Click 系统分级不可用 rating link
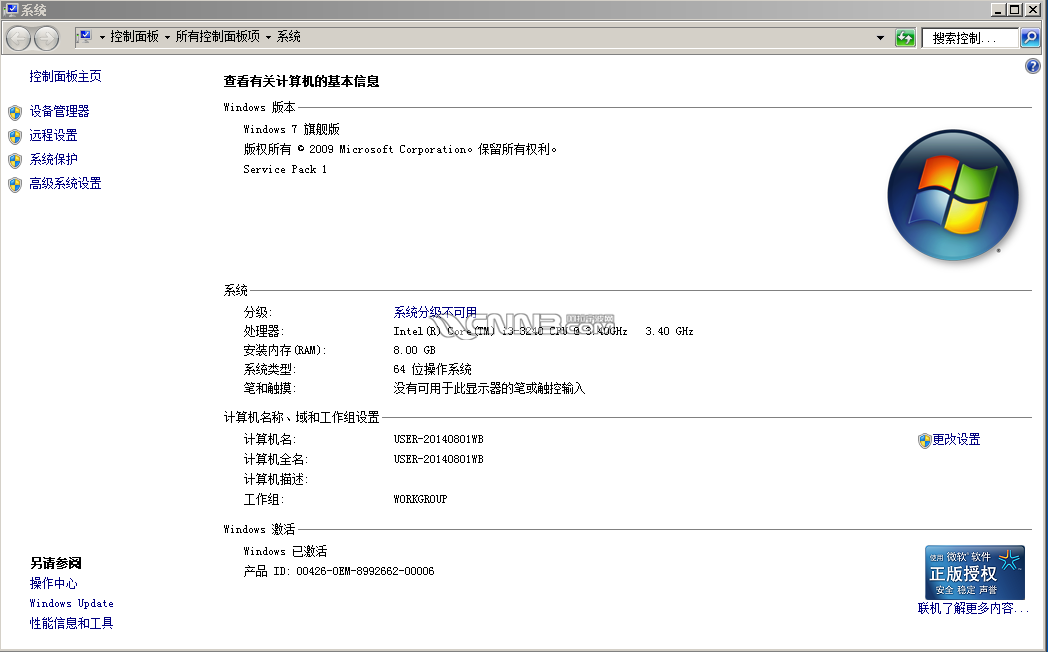Screen dimensions: 1048x652 435,312
